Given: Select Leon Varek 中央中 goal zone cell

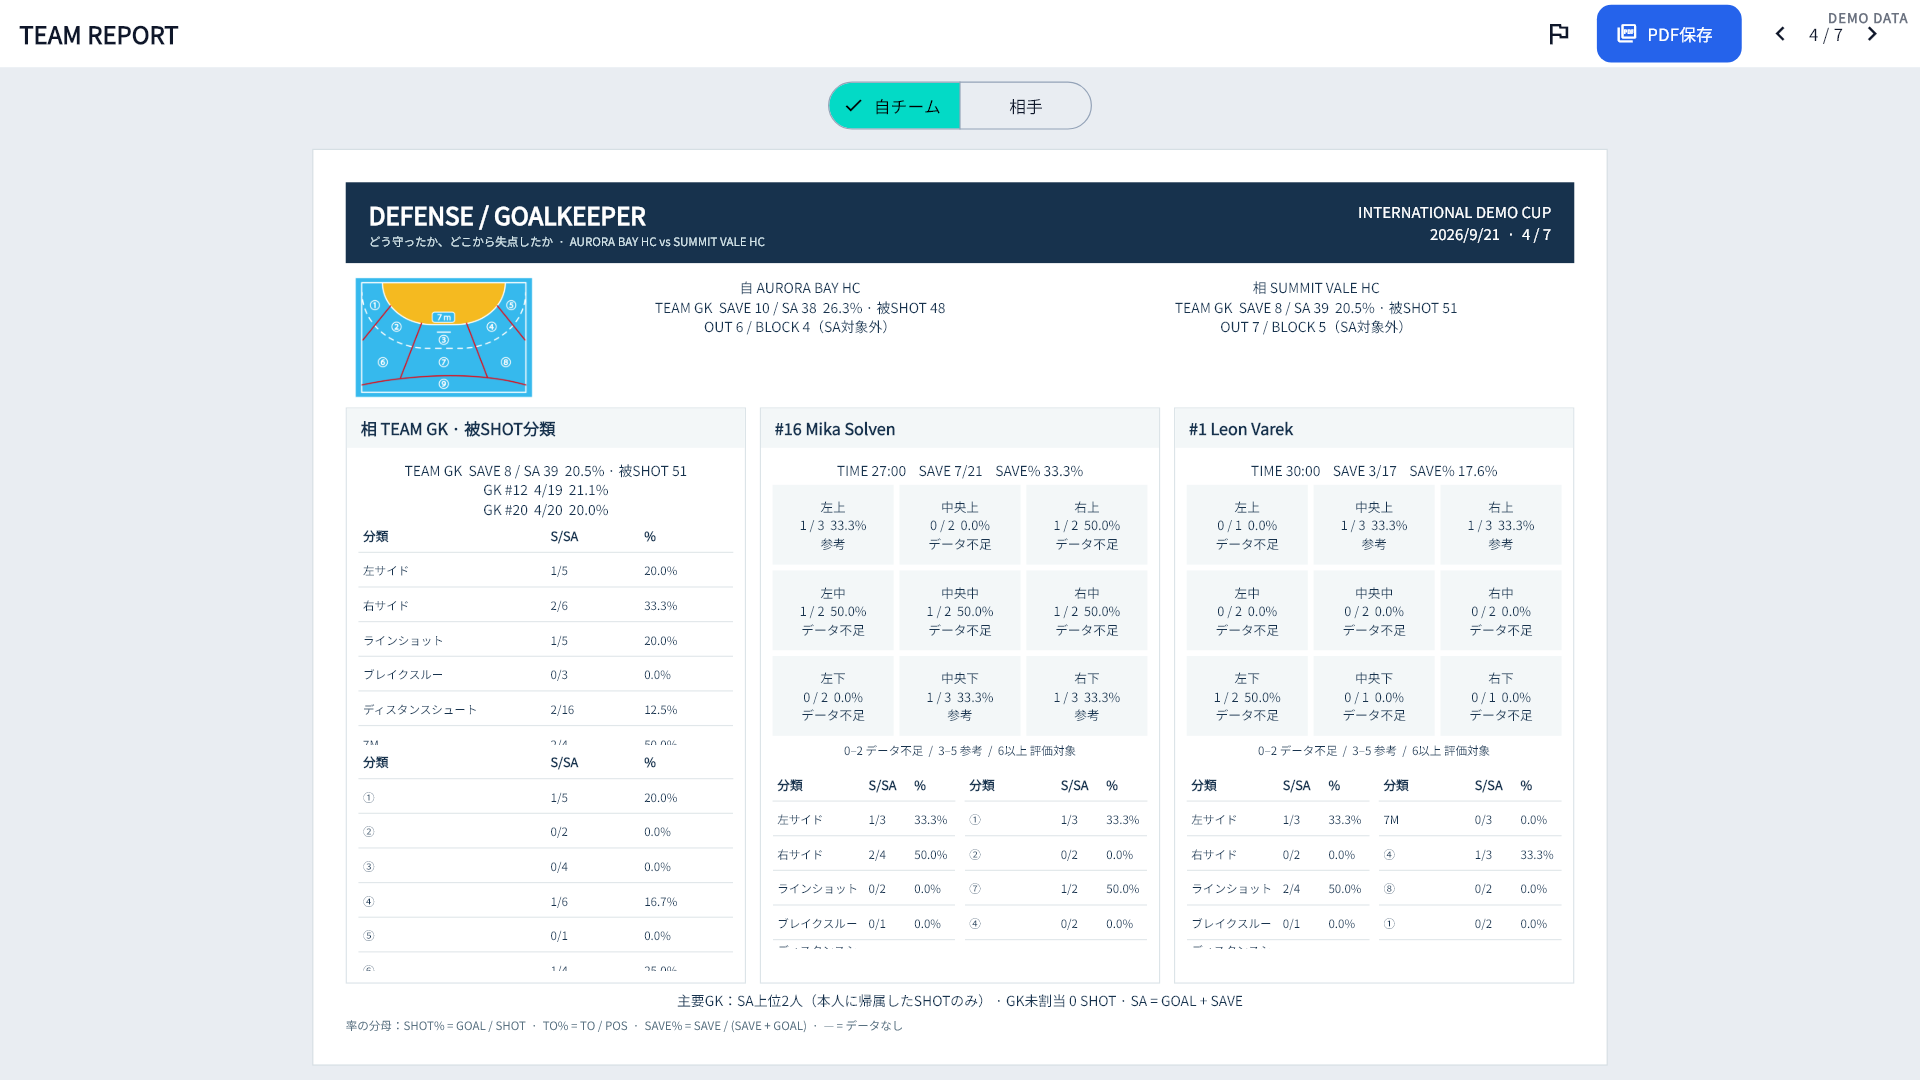Looking at the screenshot, I should click(1374, 611).
